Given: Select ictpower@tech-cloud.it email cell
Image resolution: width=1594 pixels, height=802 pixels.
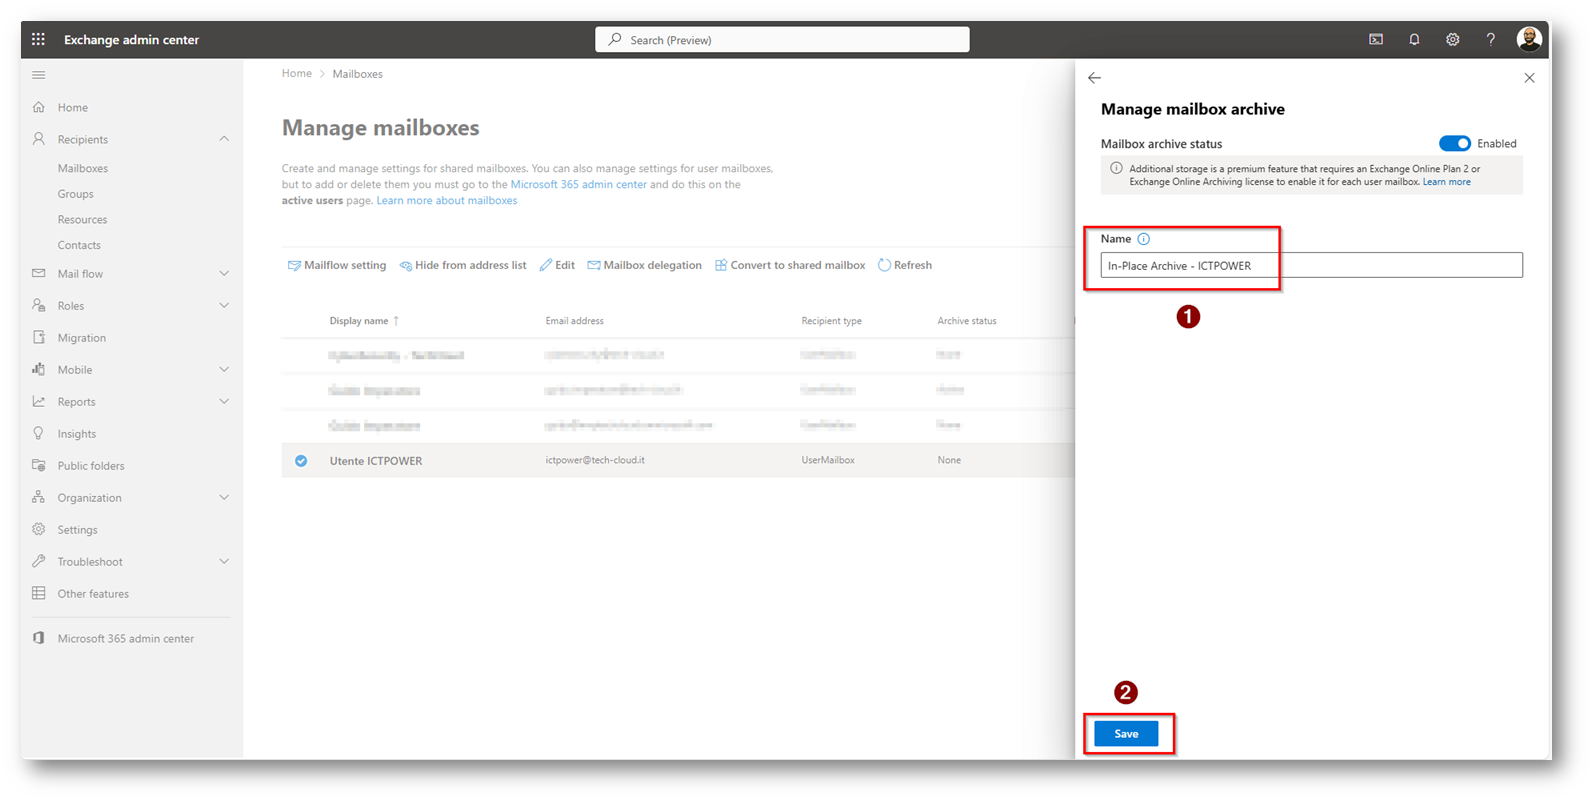Looking at the screenshot, I should pyautogui.click(x=595, y=460).
